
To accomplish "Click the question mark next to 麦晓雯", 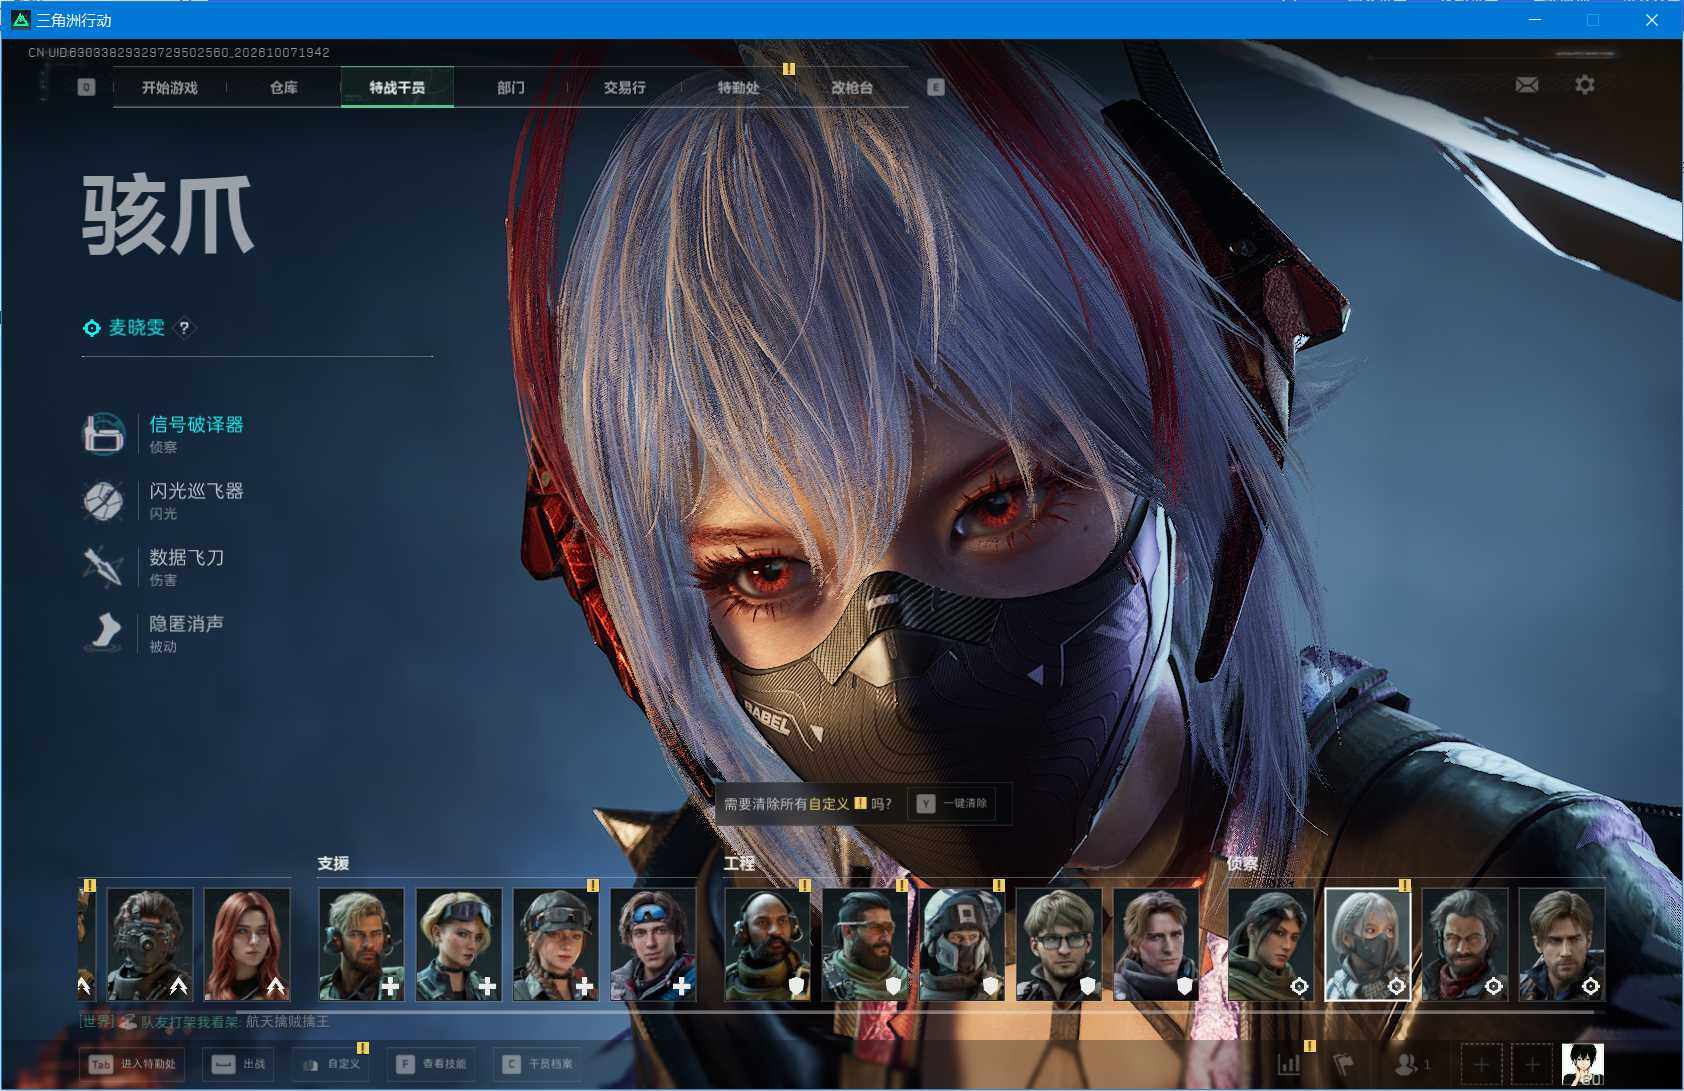I will [184, 327].
